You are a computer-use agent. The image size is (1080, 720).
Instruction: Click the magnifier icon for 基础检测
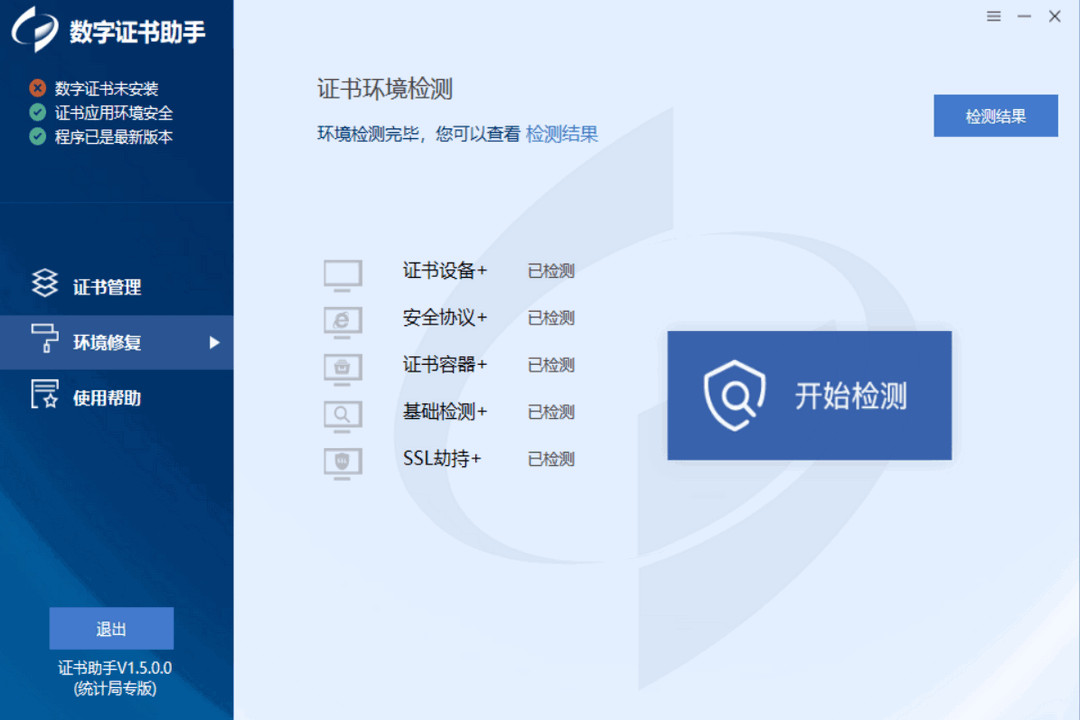[x=343, y=416]
